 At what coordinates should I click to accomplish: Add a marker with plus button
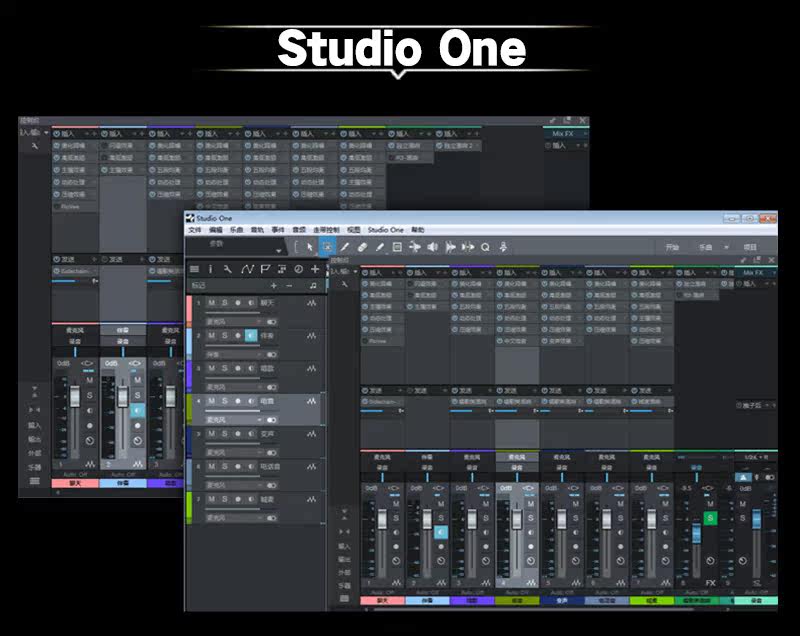coord(273,286)
